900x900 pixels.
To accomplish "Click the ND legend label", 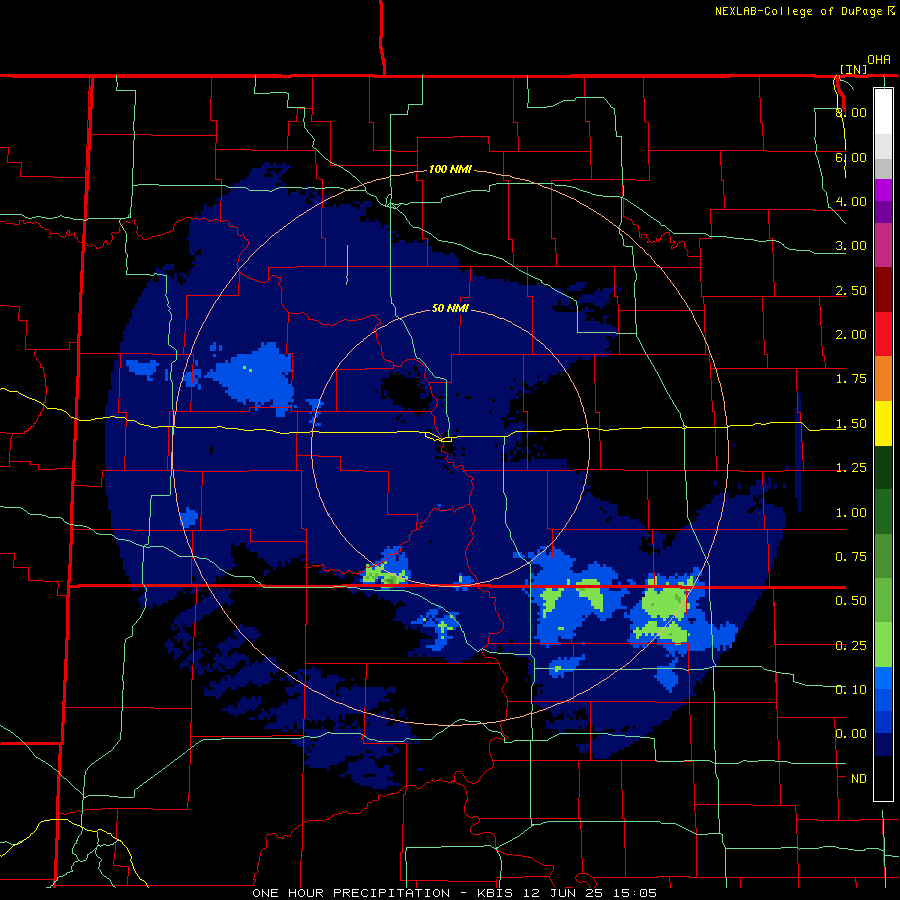I will coord(859,779).
